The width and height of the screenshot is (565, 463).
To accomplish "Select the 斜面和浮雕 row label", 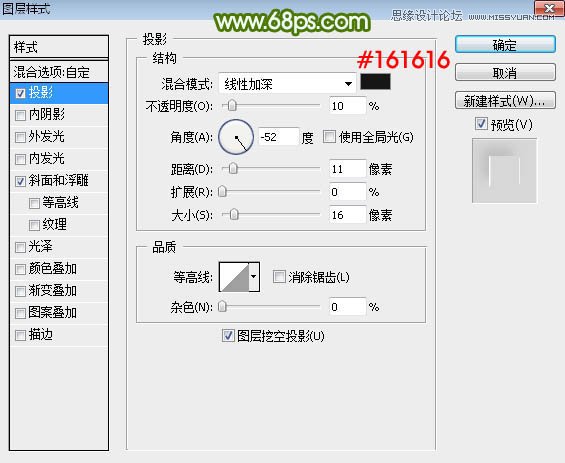I will (58, 181).
